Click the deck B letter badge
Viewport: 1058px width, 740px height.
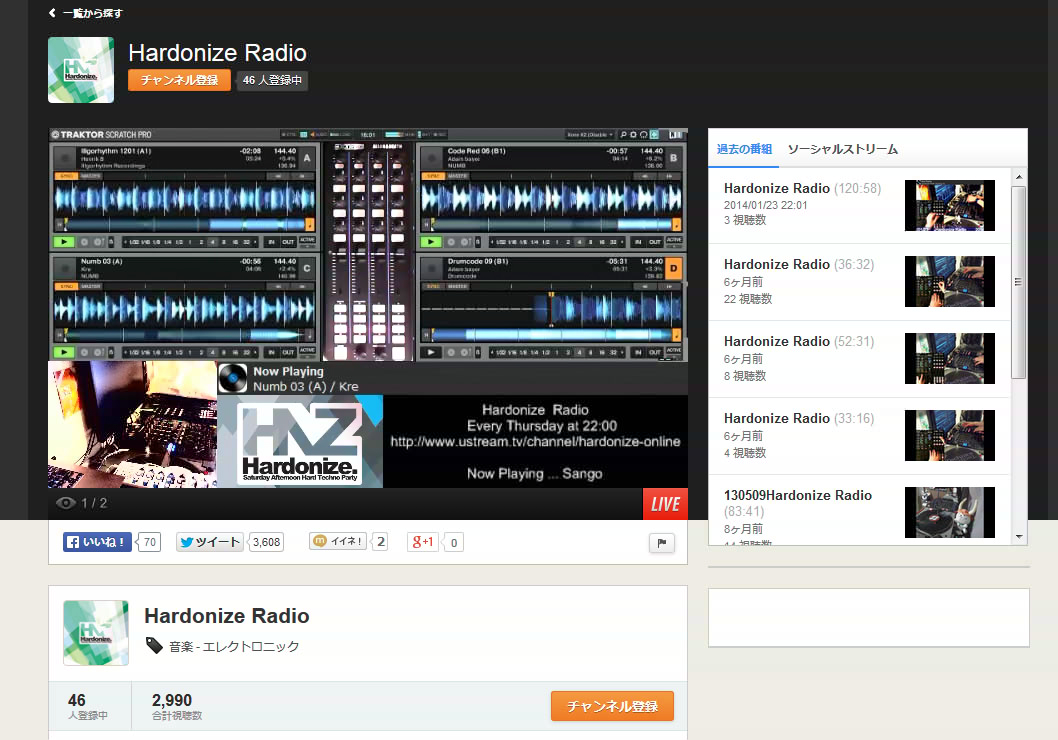(673, 158)
